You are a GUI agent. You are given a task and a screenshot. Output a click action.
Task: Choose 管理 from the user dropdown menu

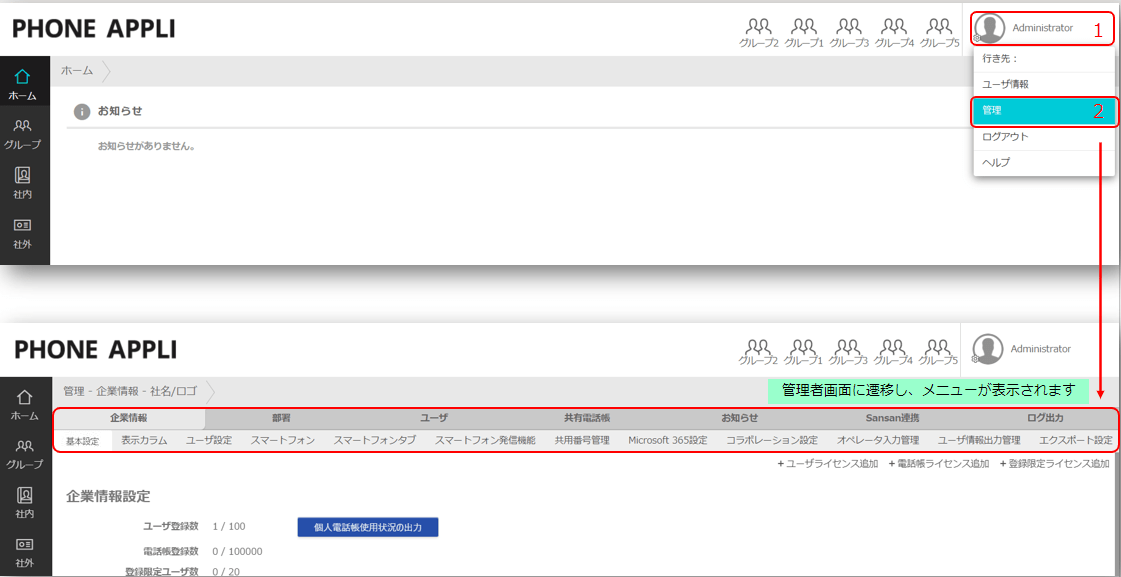[x=1044, y=111]
